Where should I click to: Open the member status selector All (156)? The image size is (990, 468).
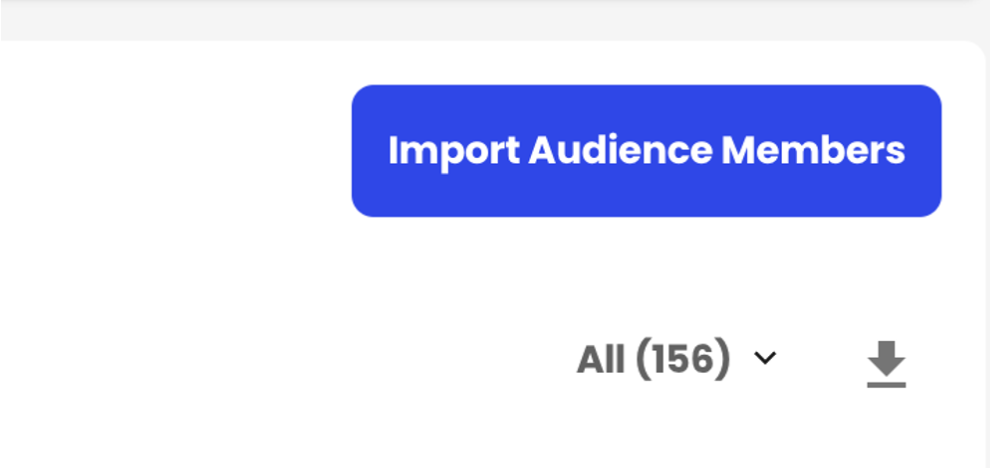point(677,359)
